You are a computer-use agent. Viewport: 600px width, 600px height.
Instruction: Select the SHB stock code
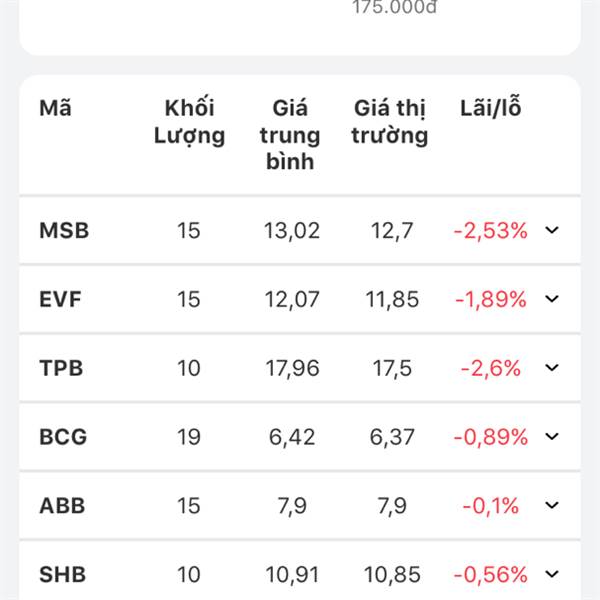click(63, 574)
